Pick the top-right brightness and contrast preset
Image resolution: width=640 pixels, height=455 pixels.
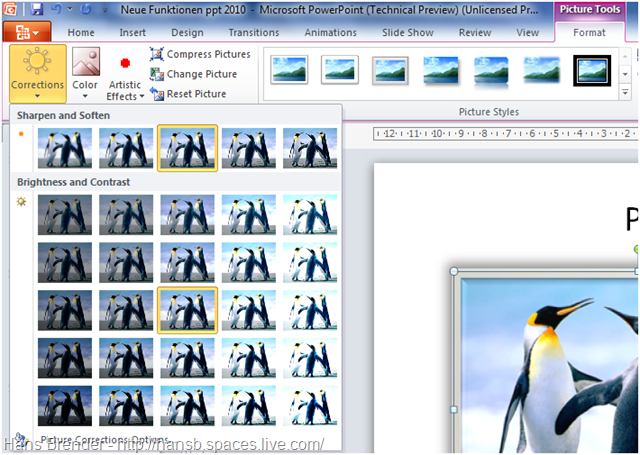[310, 215]
